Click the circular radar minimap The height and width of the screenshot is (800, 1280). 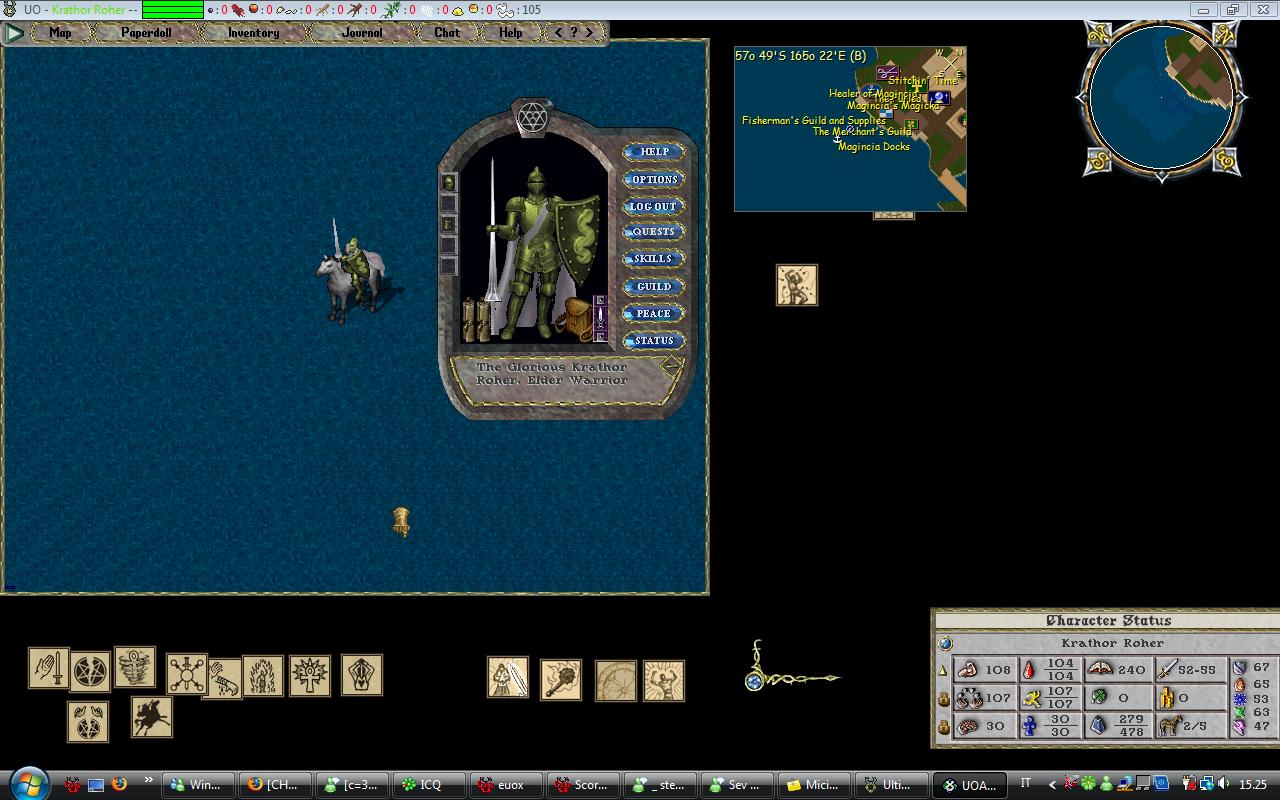point(1161,99)
